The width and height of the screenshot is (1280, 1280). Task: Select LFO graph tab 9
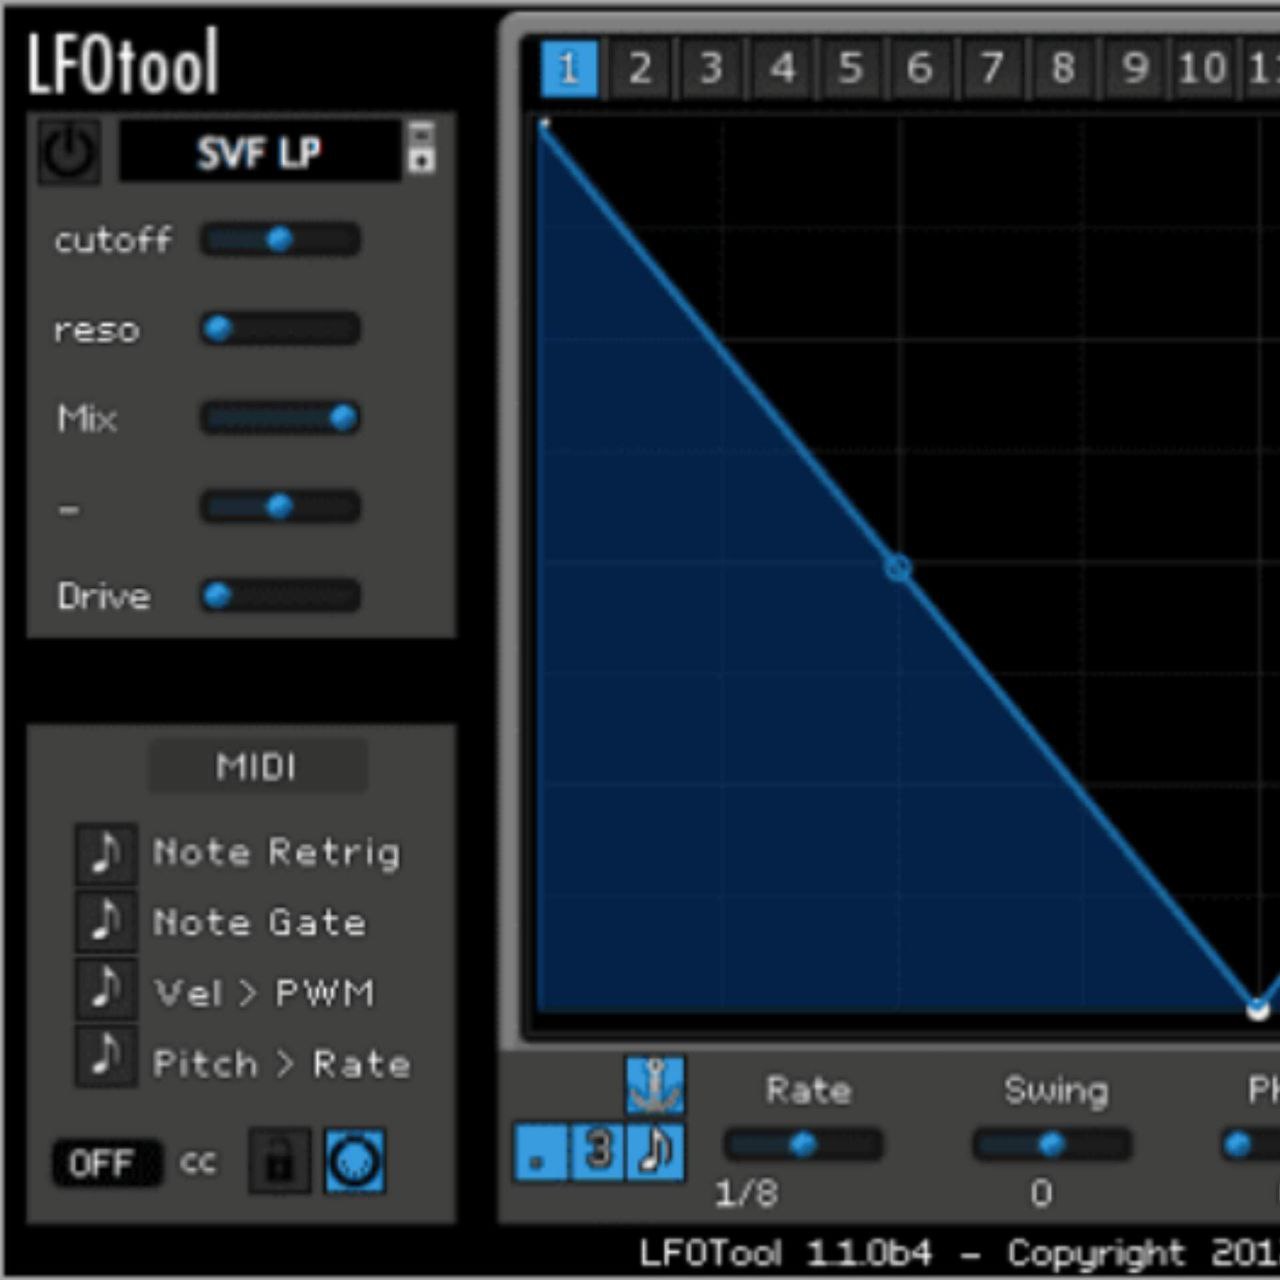tap(1133, 68)
